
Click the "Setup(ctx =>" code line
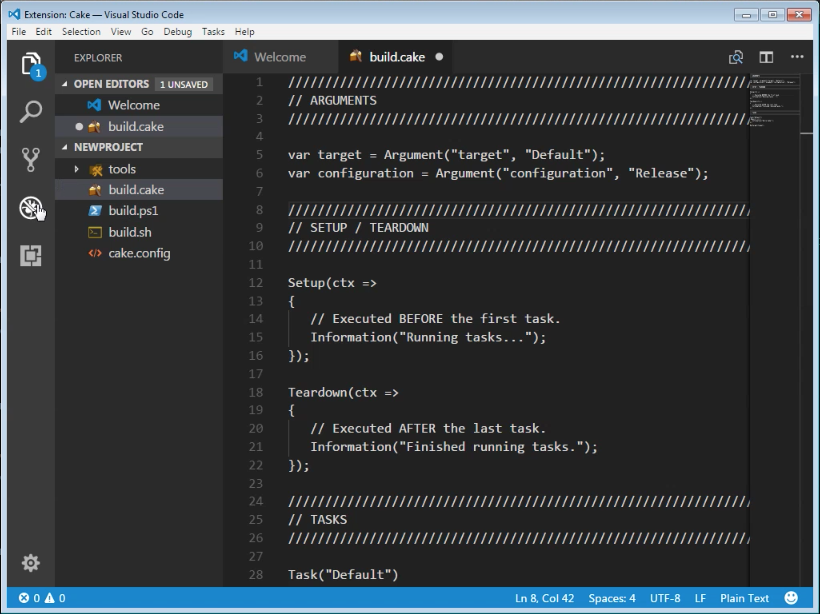pyautogui.click(x=332, y=283)
